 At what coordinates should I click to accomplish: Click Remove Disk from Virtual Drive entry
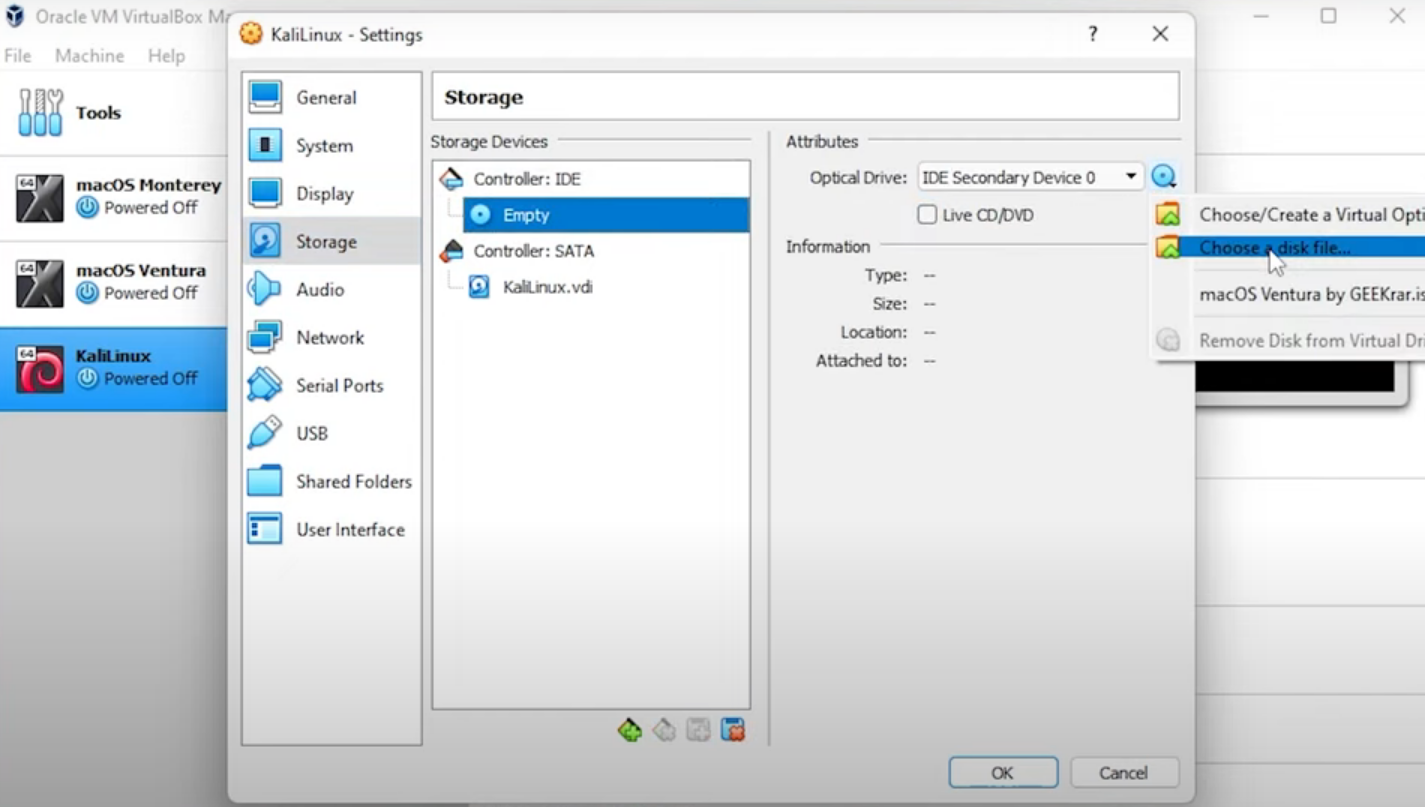coord(1289,341)
